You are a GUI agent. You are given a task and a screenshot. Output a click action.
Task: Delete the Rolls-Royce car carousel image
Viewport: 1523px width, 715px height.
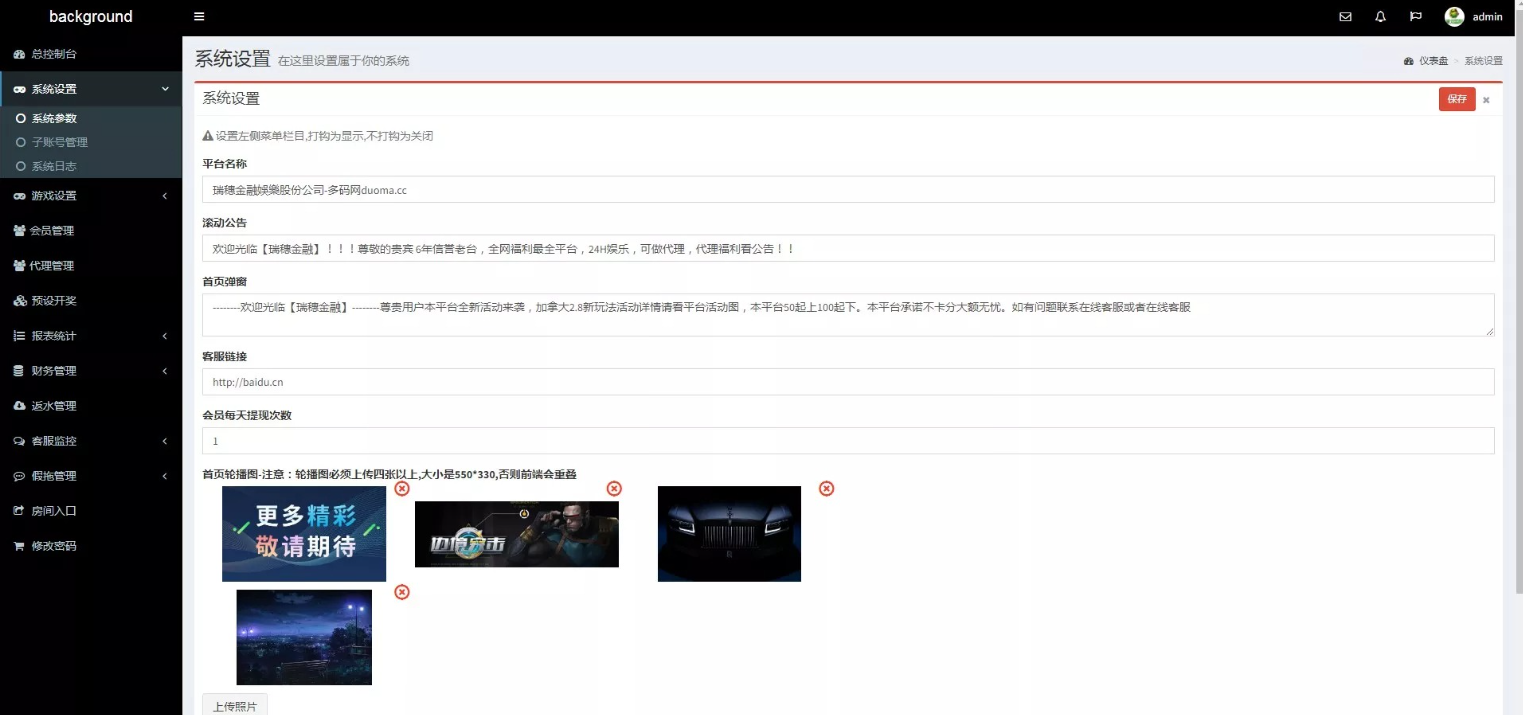point(826,489)
